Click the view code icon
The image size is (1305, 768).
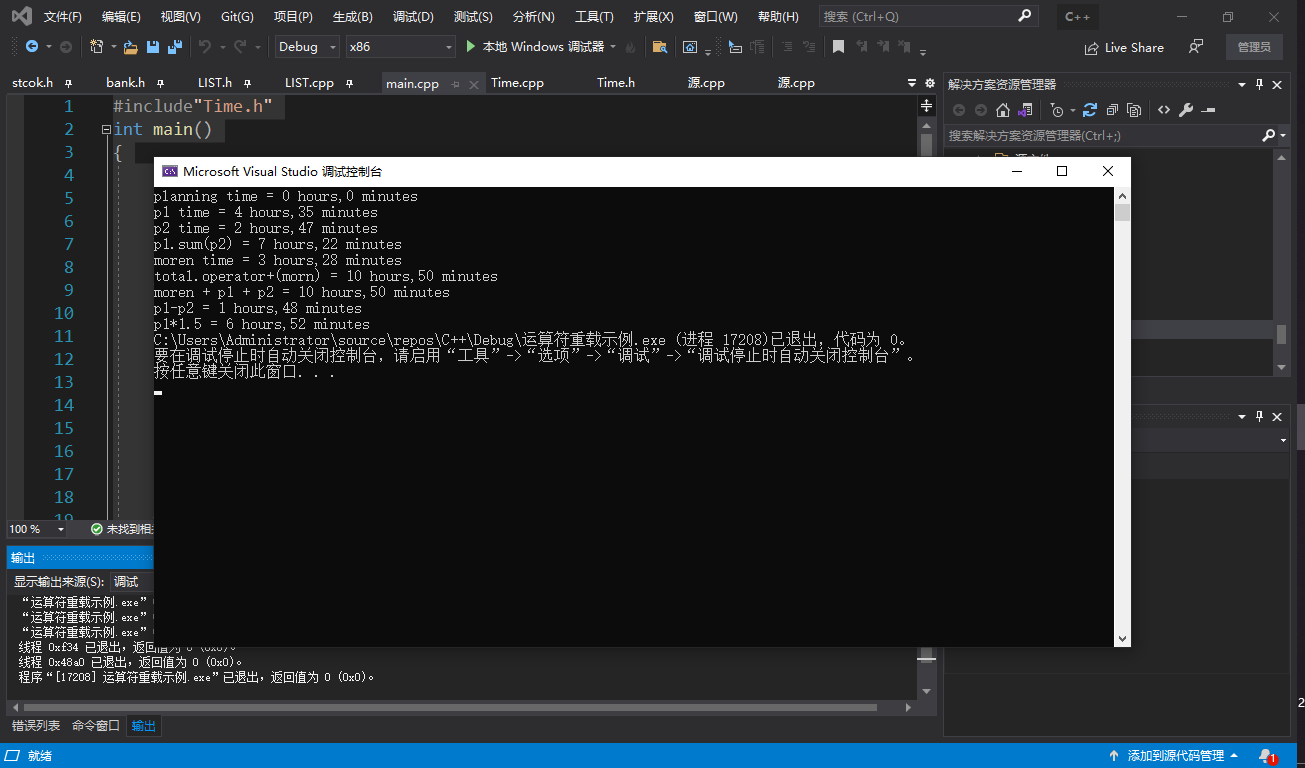(1164, 110)
